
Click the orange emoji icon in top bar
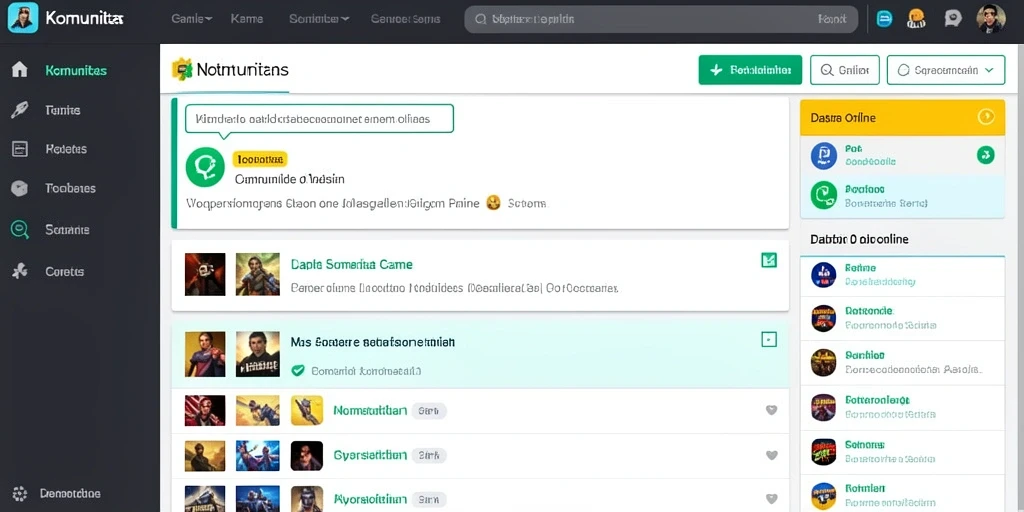coord(917,19)
